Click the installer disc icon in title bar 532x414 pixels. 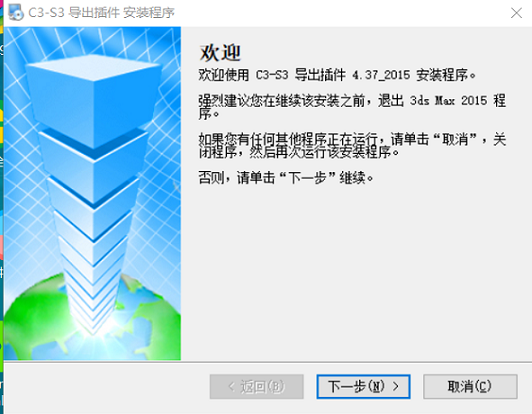point(16,13)
